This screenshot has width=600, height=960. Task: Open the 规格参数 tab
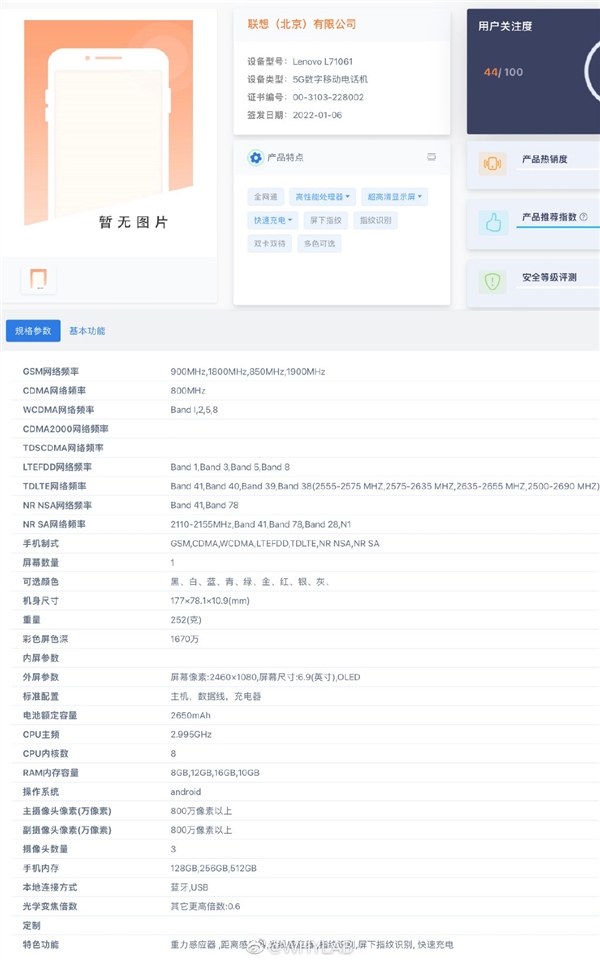[33, 331]
